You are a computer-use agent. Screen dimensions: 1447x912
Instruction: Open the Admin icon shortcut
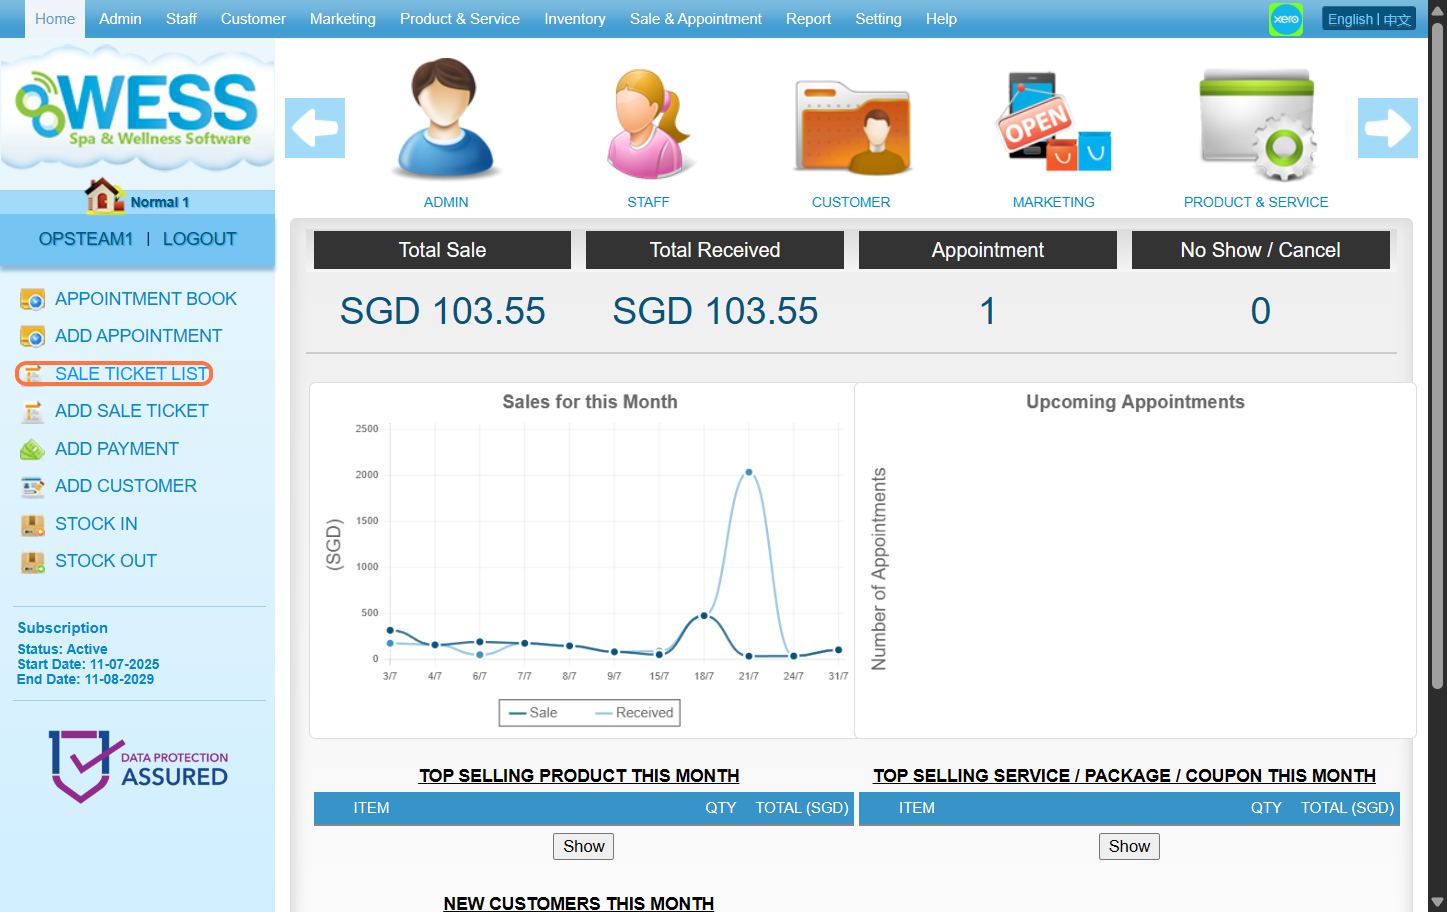445,120
